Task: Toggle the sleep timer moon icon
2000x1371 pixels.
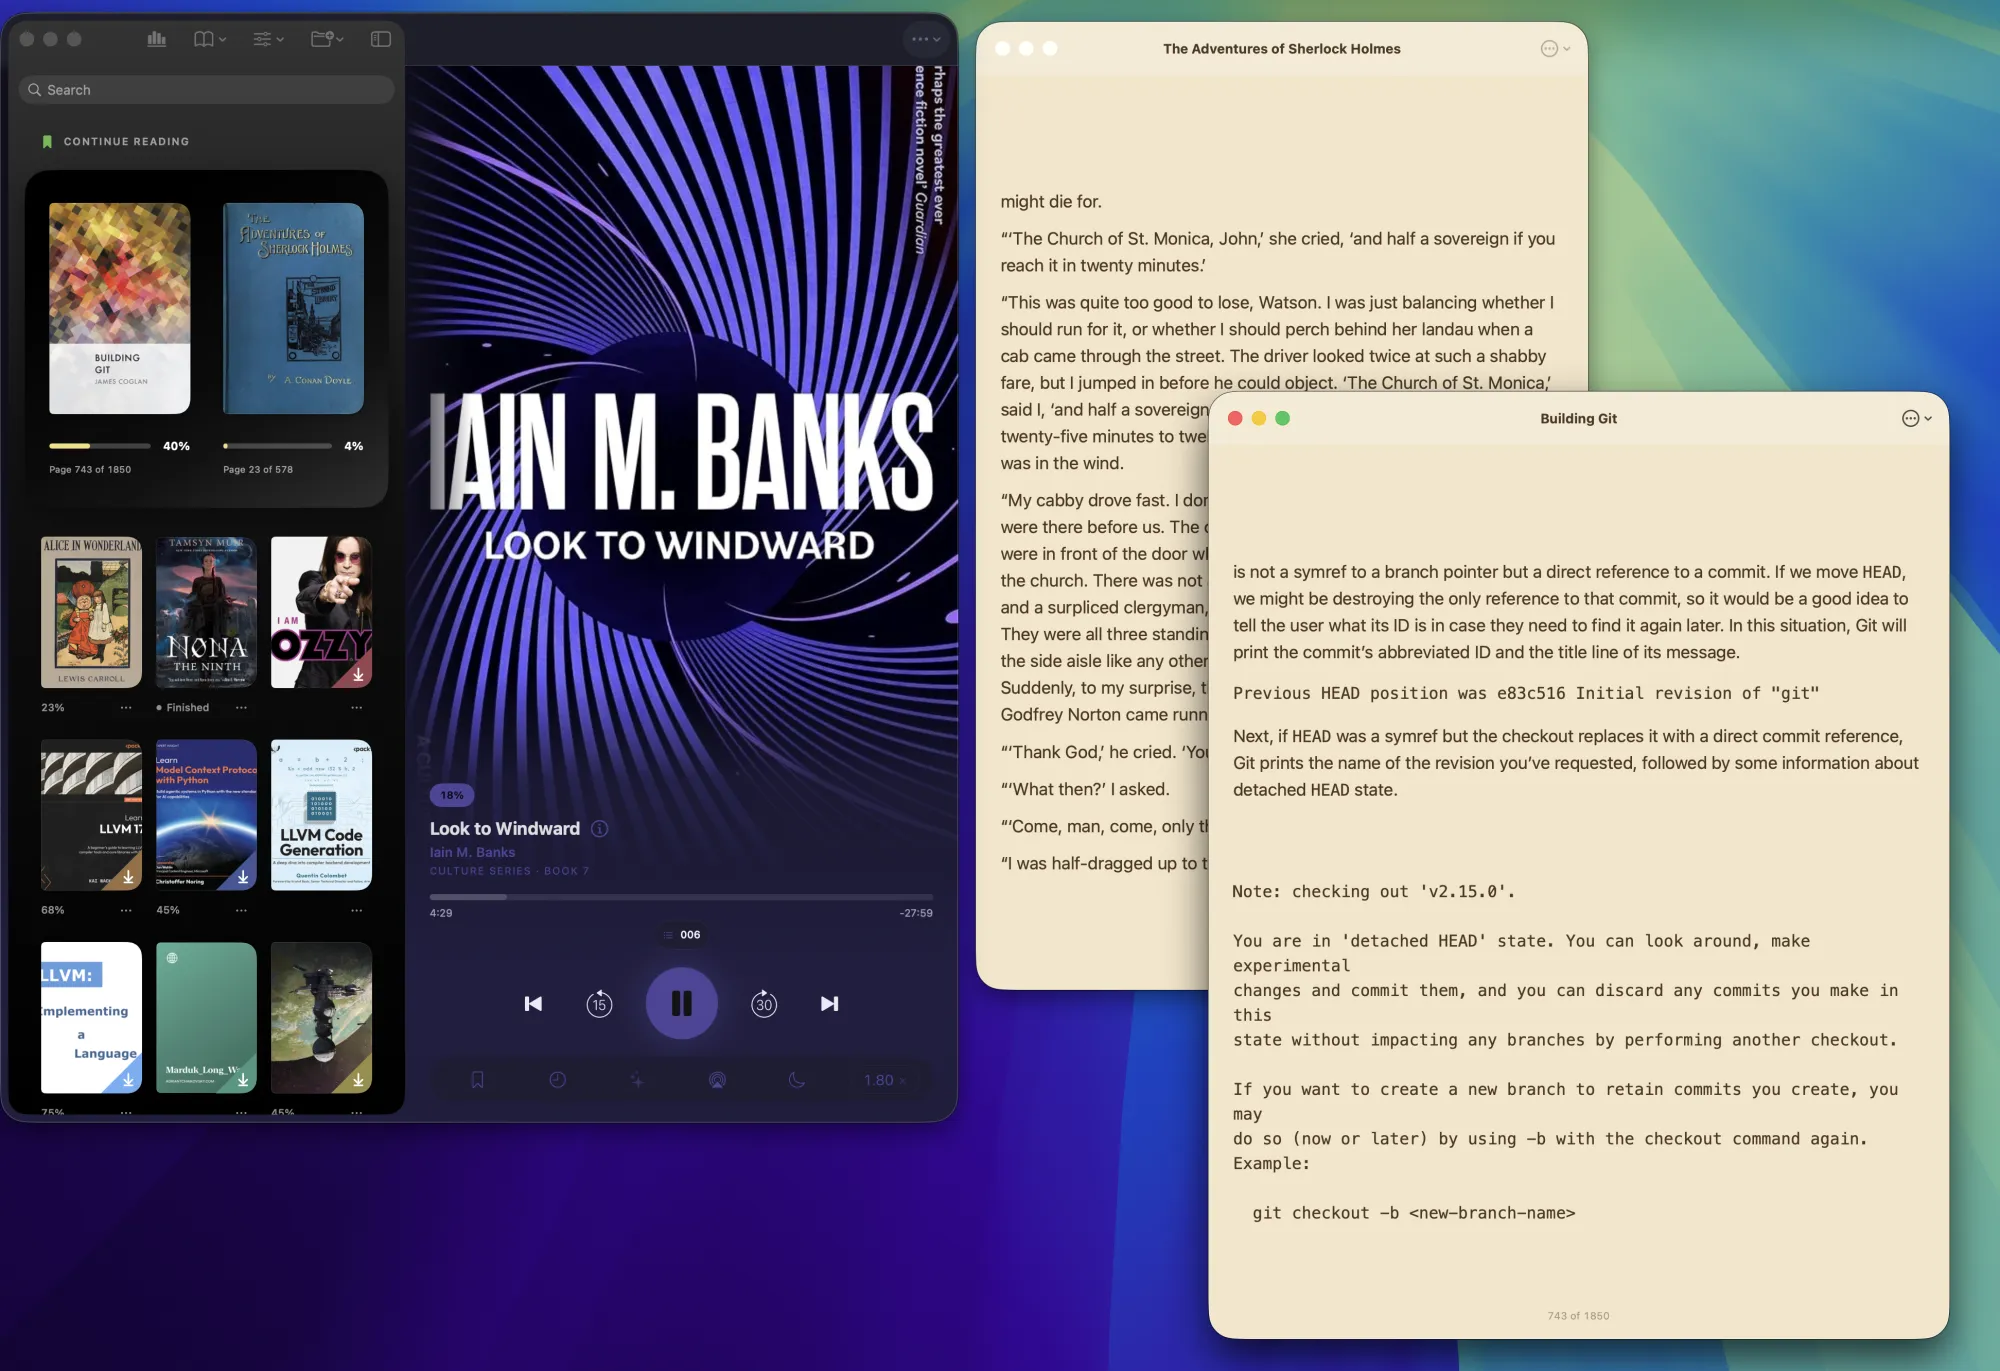Action: point(797,1080)
